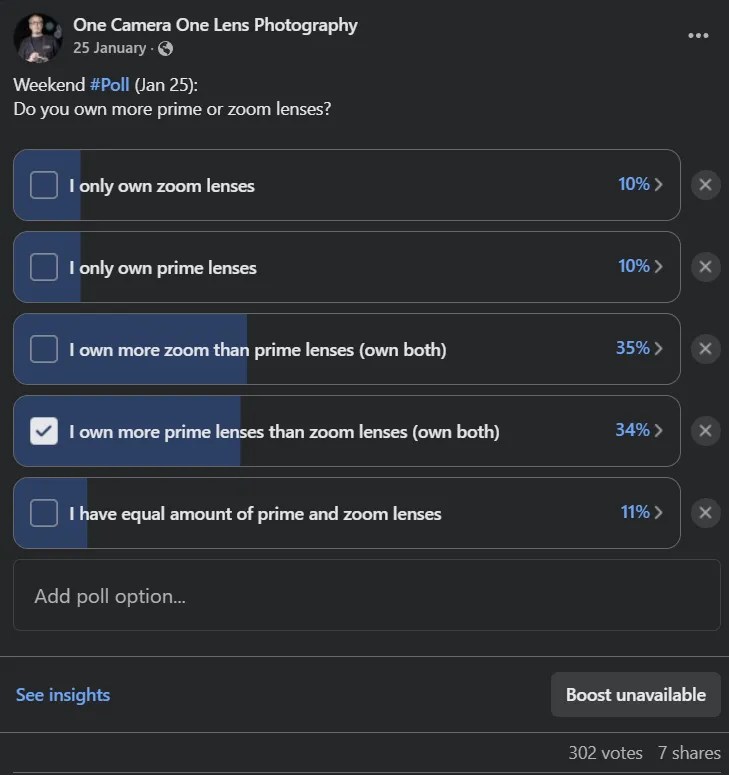The width and height of the screenshot is (729, 775).
Task: Delete the 'more prime lenses than zoom' option
Action: tap(705, 431)
